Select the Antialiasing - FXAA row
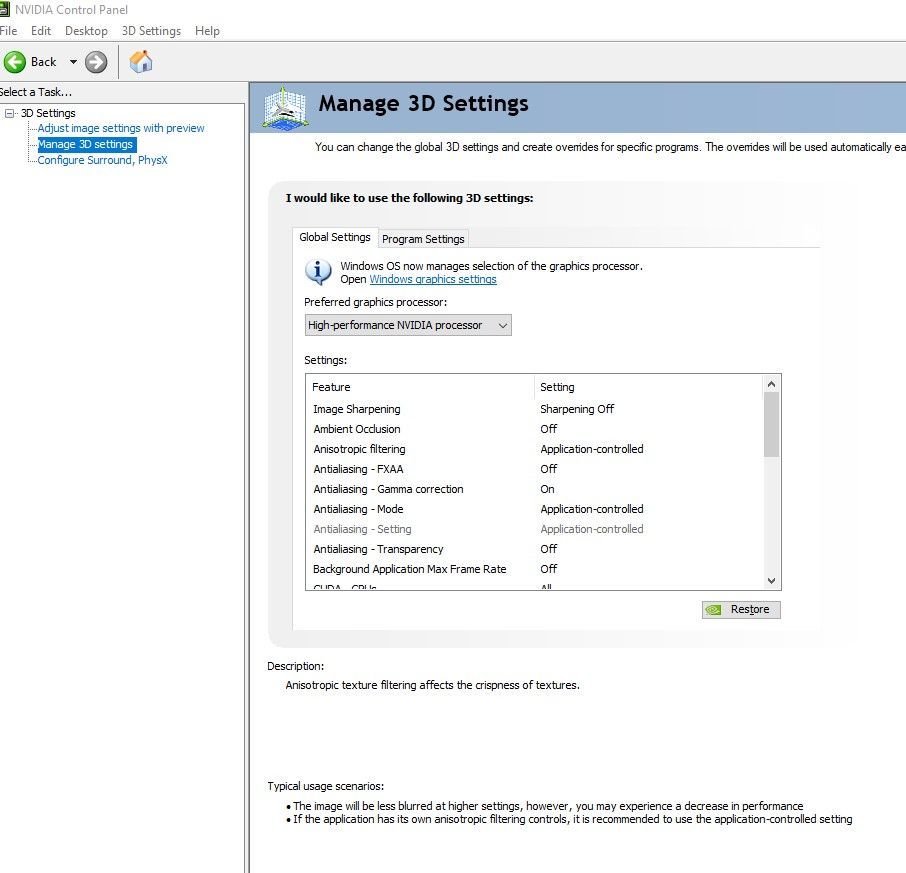 pos(535,469)
